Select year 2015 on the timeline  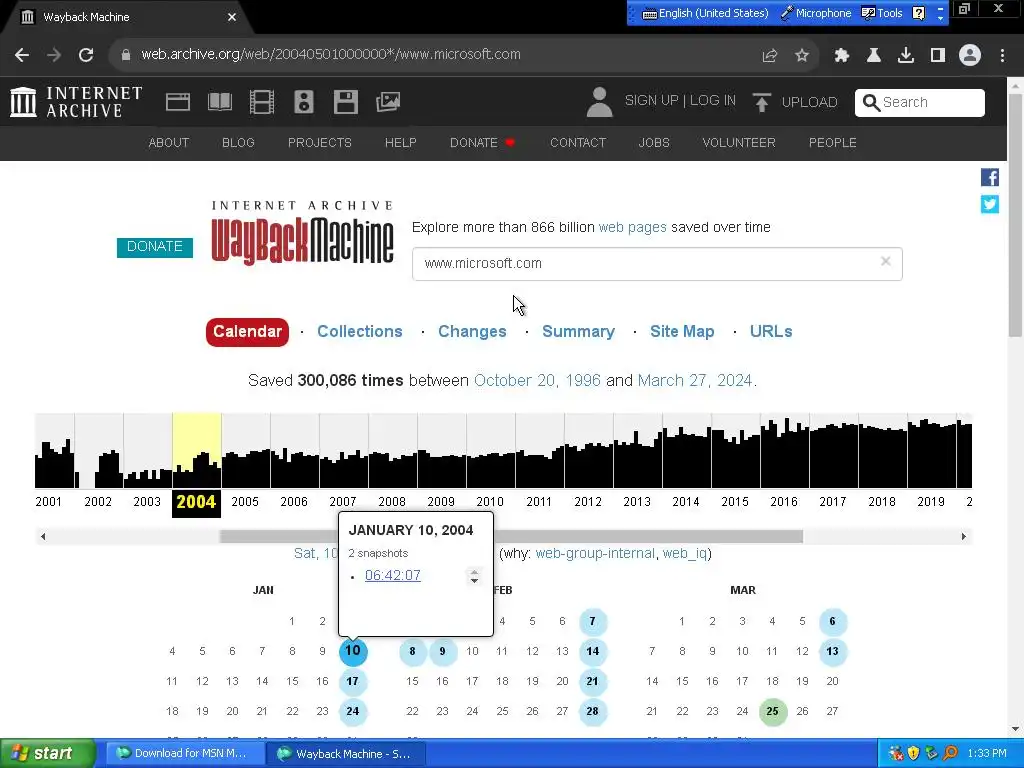click(x=735, y=502)
